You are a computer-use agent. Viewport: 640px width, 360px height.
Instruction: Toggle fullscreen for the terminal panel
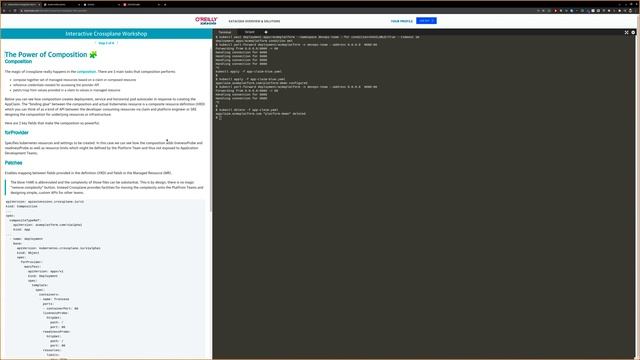(x=627, y=32)
